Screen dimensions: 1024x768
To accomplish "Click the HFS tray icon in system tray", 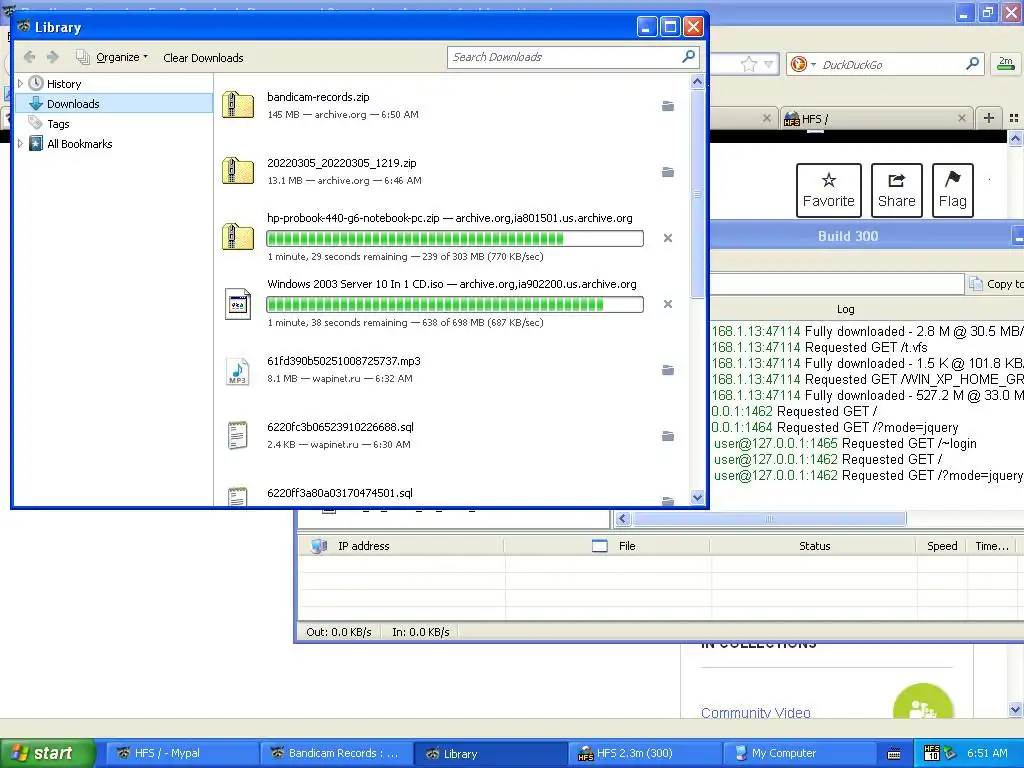I will coord(932,753).
